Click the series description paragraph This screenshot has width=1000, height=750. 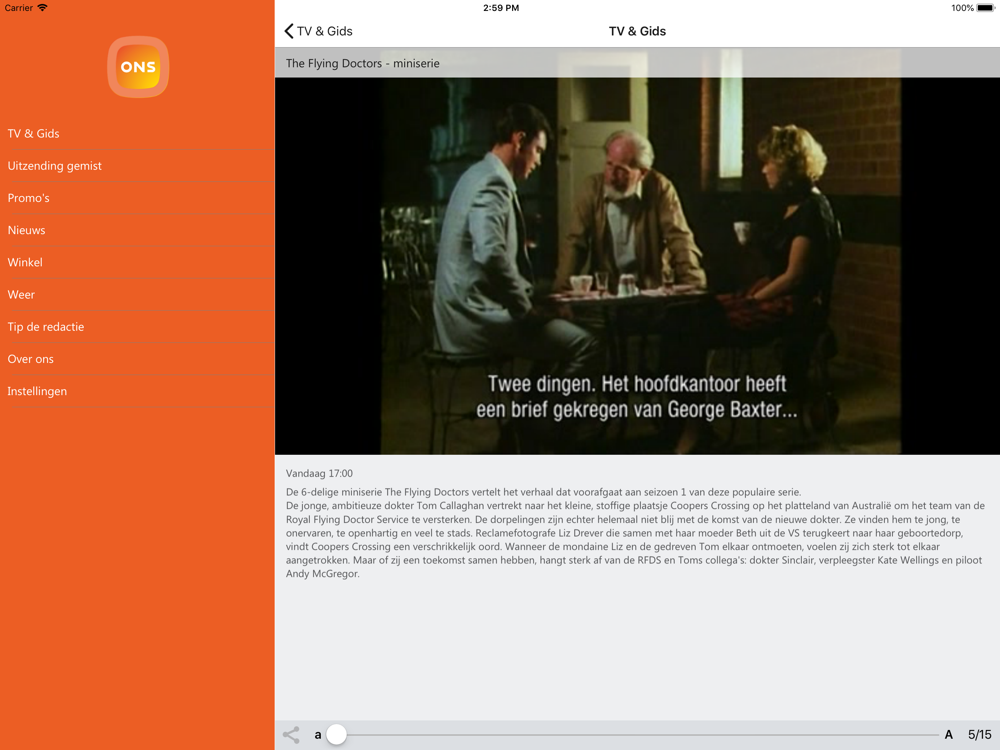[635, 533]
